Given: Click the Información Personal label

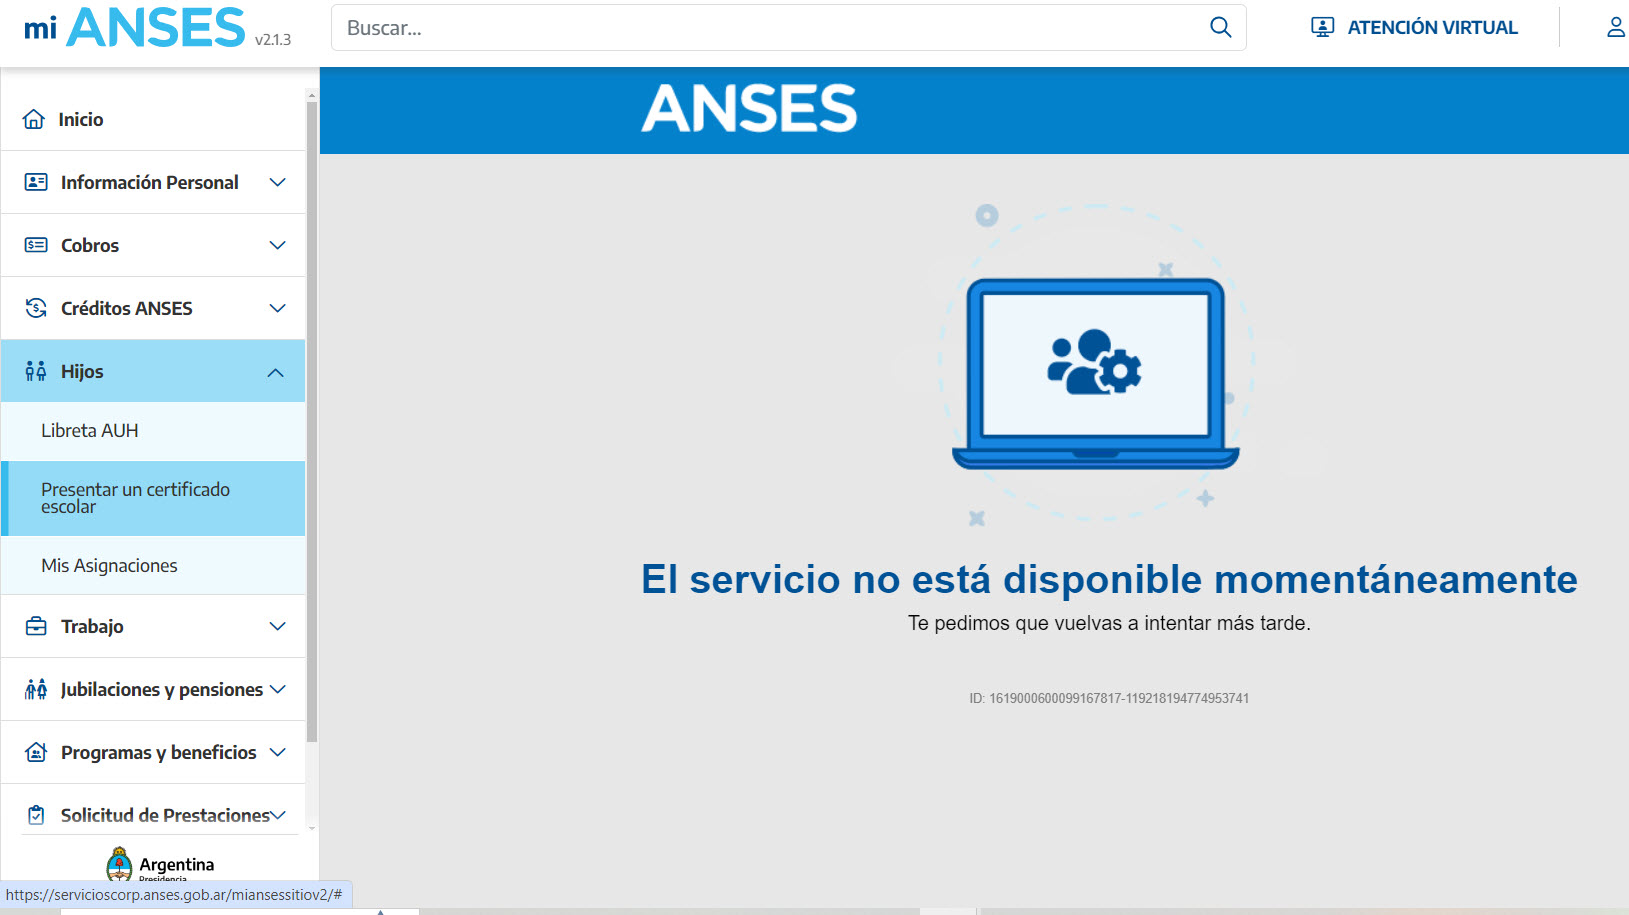Looking at the screenshot, I should (150, 182).
